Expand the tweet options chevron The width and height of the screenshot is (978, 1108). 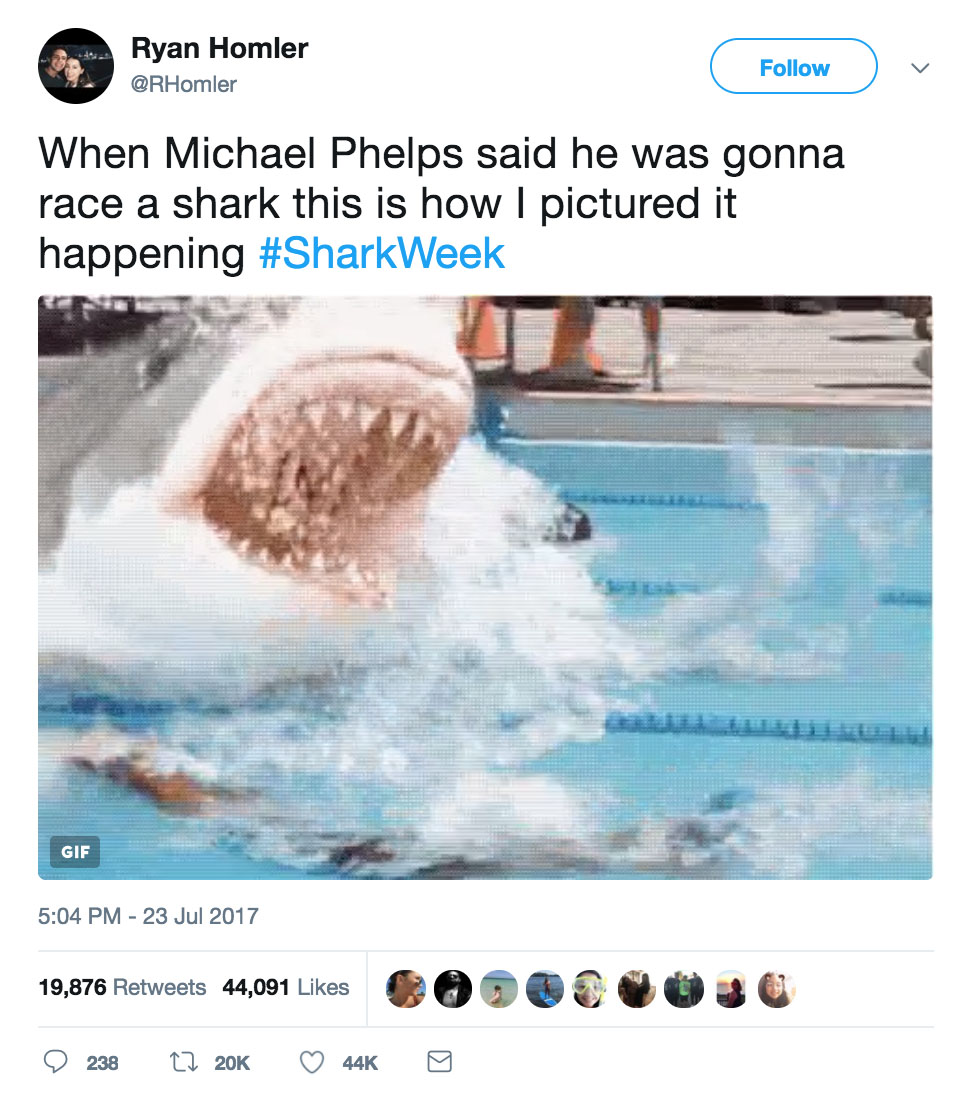pyautogui.click(x=920, y=68)
